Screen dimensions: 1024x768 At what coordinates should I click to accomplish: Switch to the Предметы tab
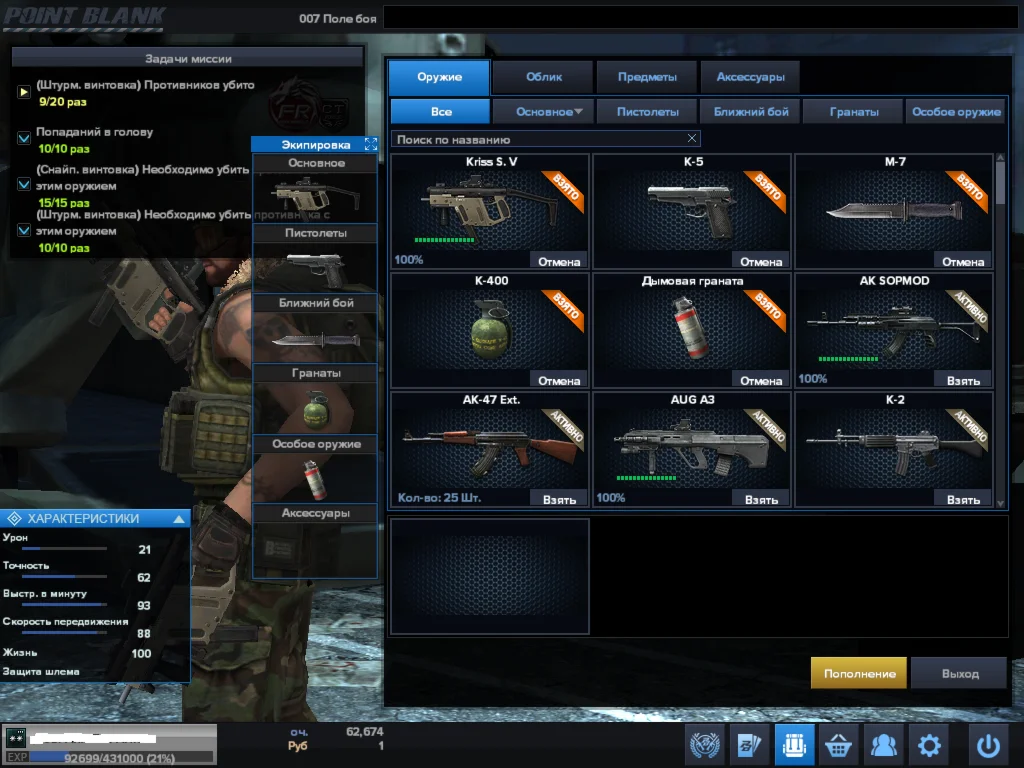tap(647, 77)
